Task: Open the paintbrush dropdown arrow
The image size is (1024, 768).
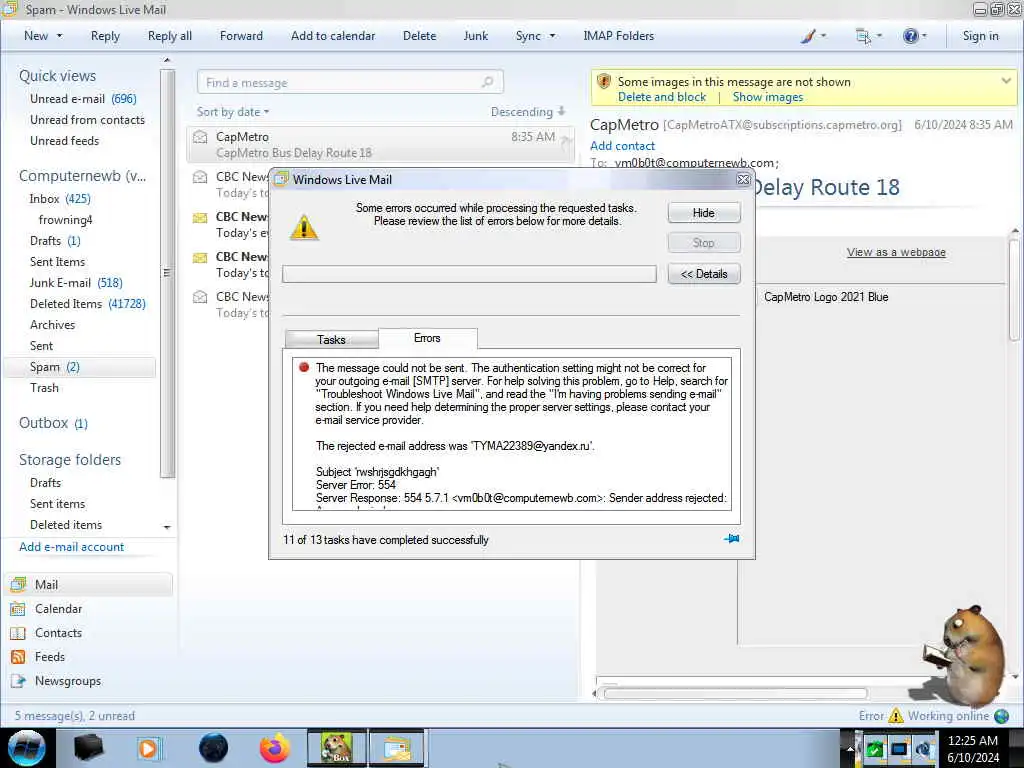Action: coord(823,36)
